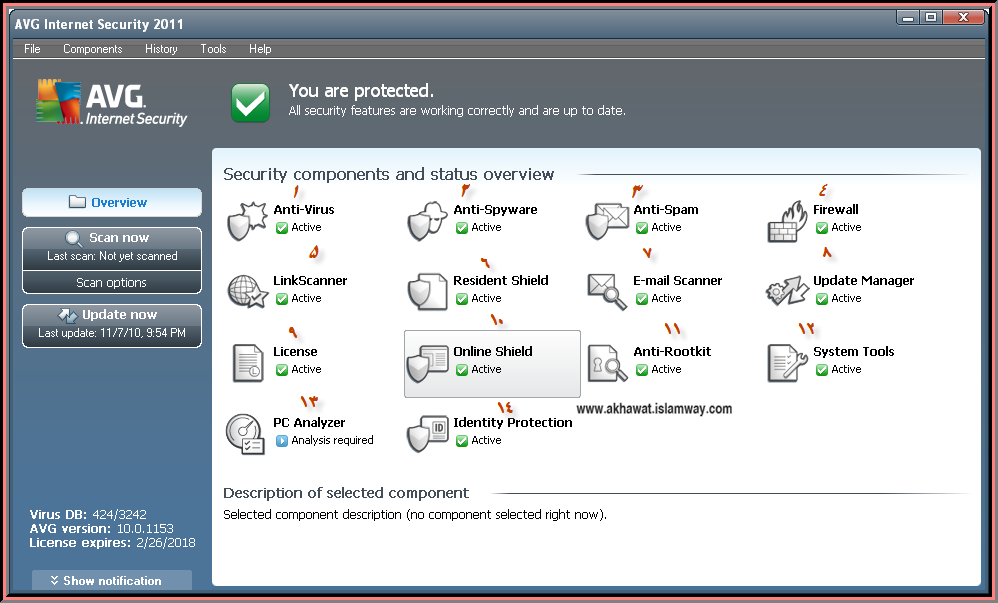Click the Anti-Spam Active status check
Image resolution: width=998 pixels, height=603 pixels.
point(642,227)
